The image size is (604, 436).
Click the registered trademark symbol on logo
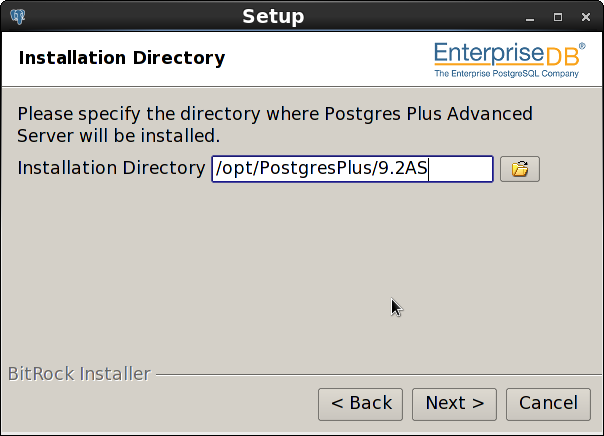tap(582, 46)
